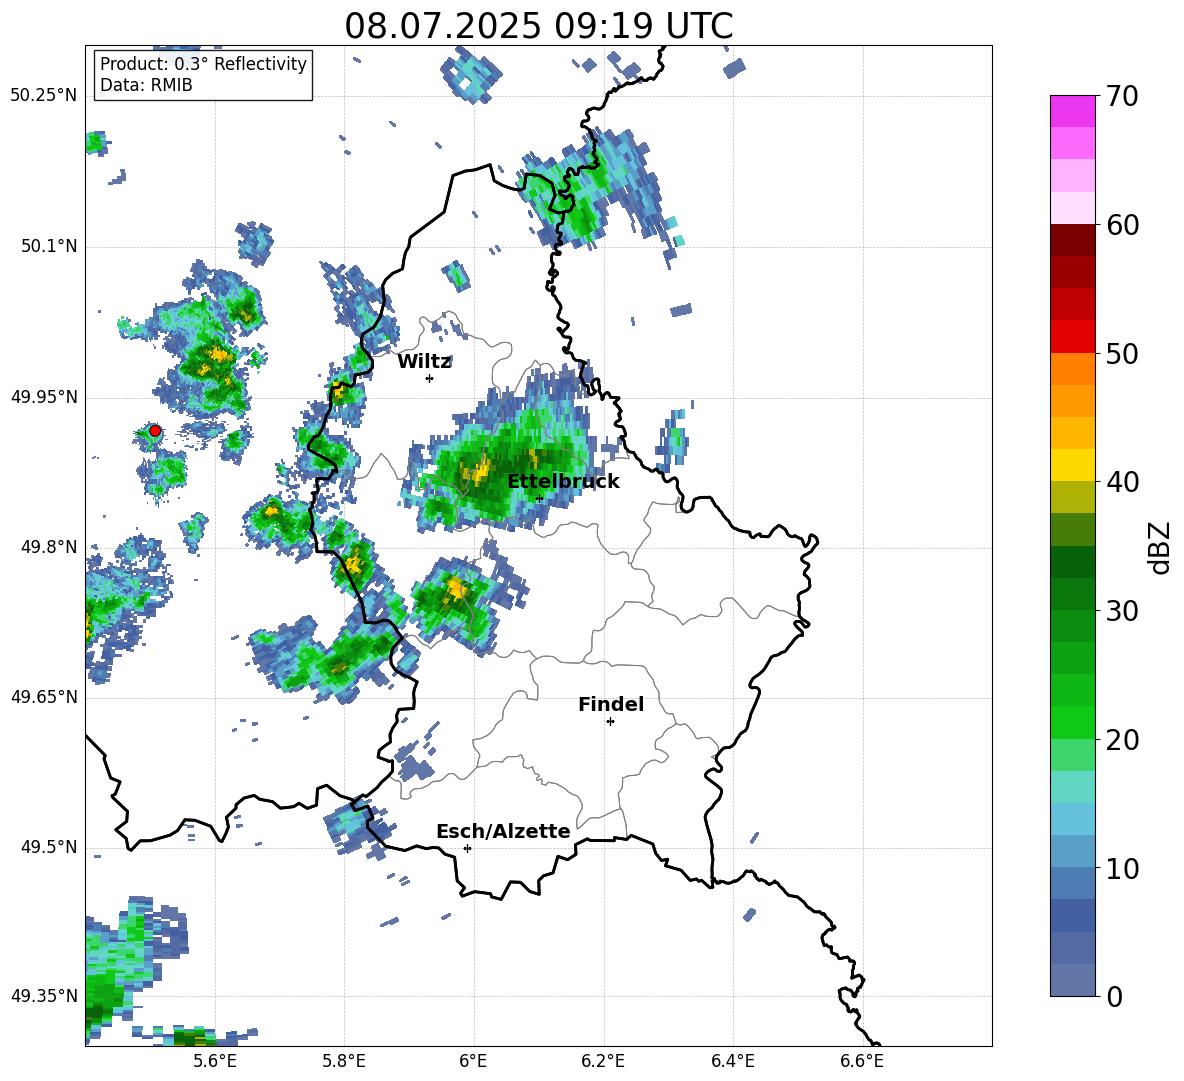Viewport: 1184px width, 1081px height.
Task: Click the Ettelbruck cross marker
Action: [539, 498]
